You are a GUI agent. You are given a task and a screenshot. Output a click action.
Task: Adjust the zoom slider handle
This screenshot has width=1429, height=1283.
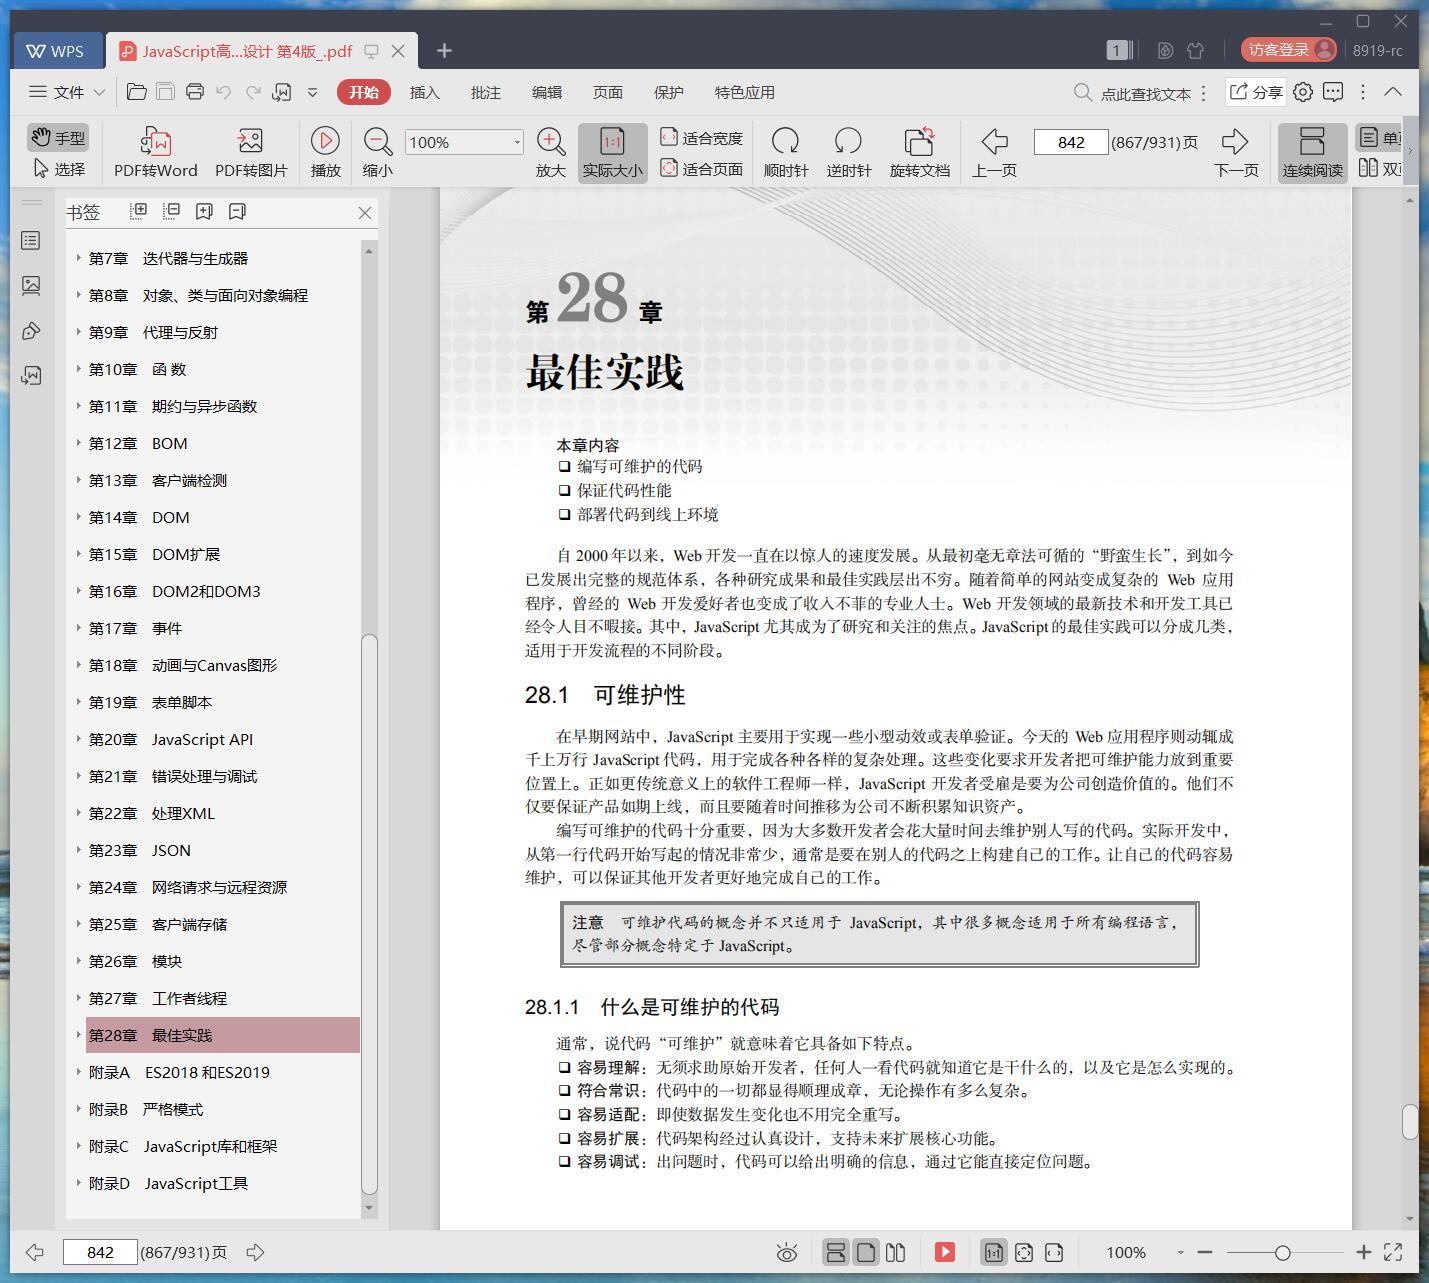pyautogui.click(x=1282, y=1252)
